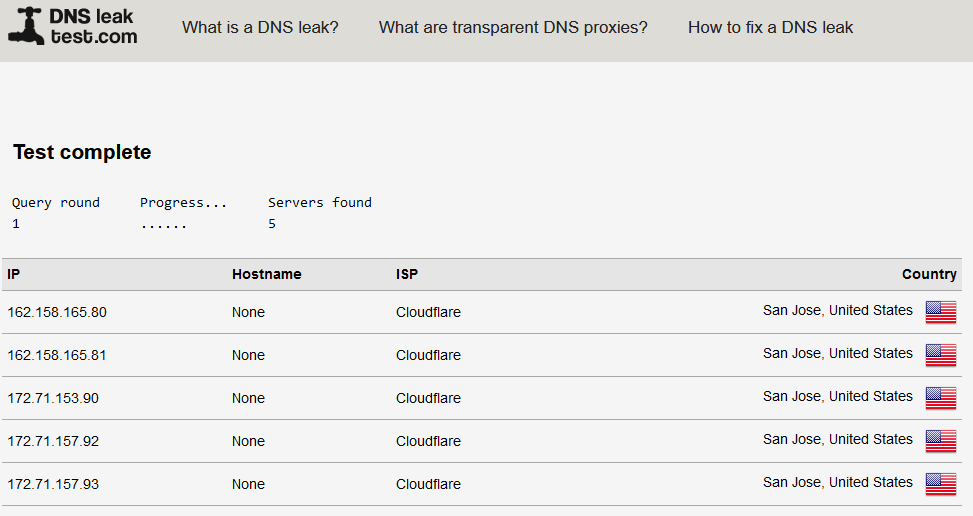Click the Hostname column header
The width and height of the screenshot is (973, 516).
pos(266,274)
